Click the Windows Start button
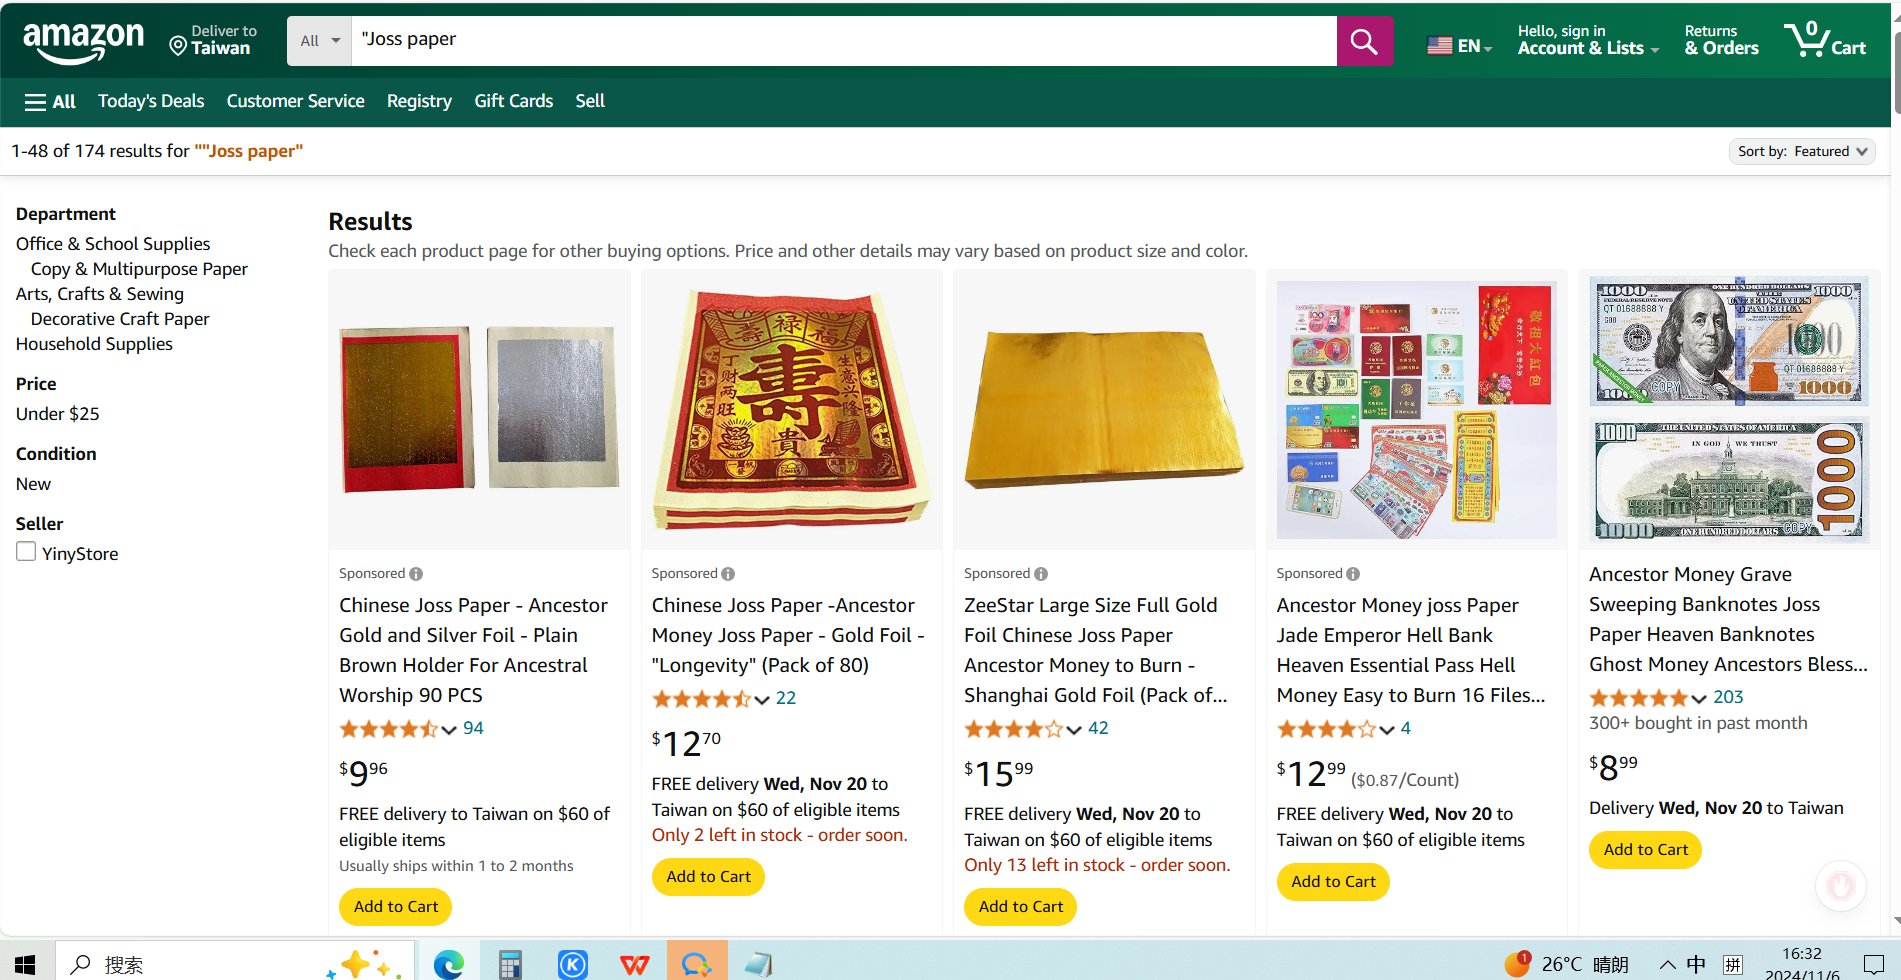This screenshot has width=1901, height=980. pos(26,964)
